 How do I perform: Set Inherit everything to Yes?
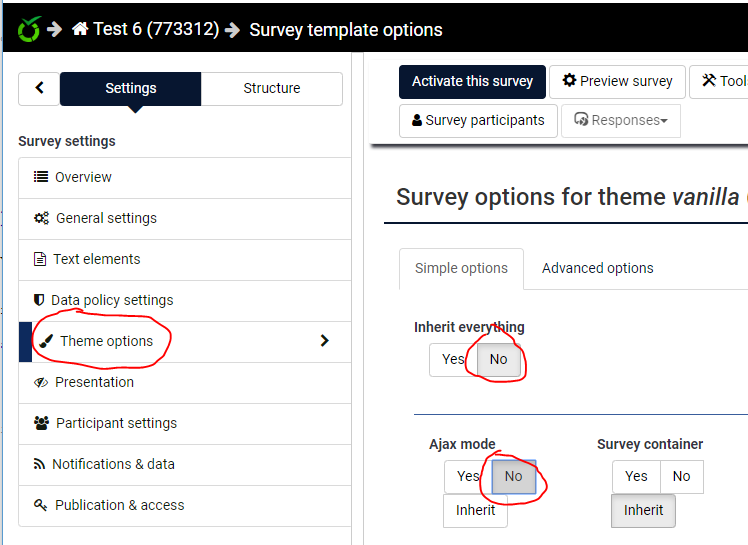coord(453,359)
